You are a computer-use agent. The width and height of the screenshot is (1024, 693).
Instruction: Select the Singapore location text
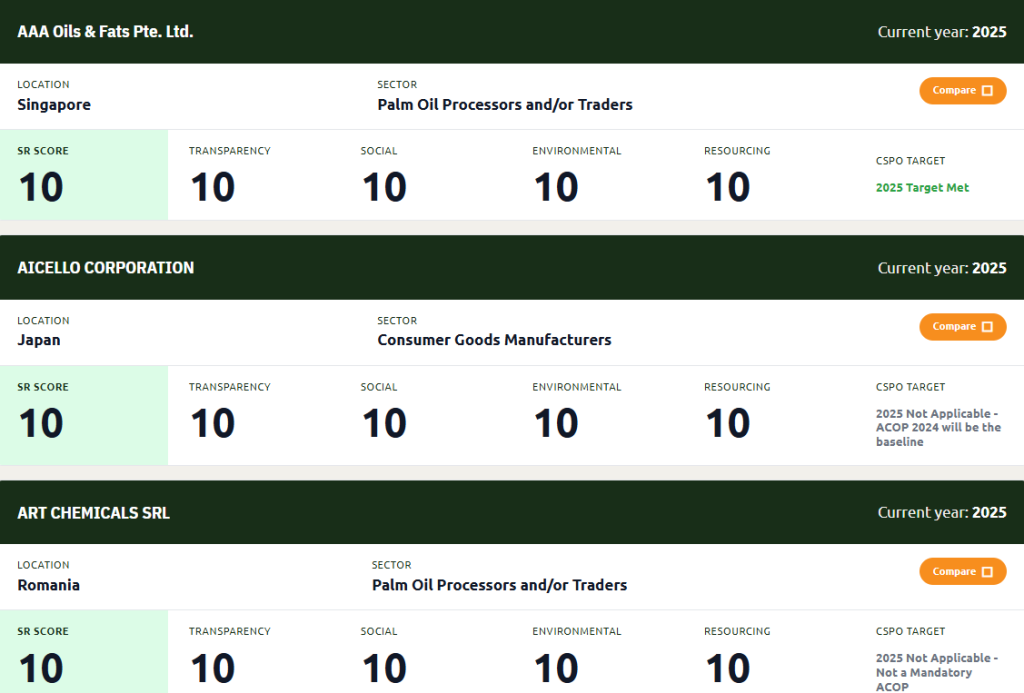pos(54,105)
